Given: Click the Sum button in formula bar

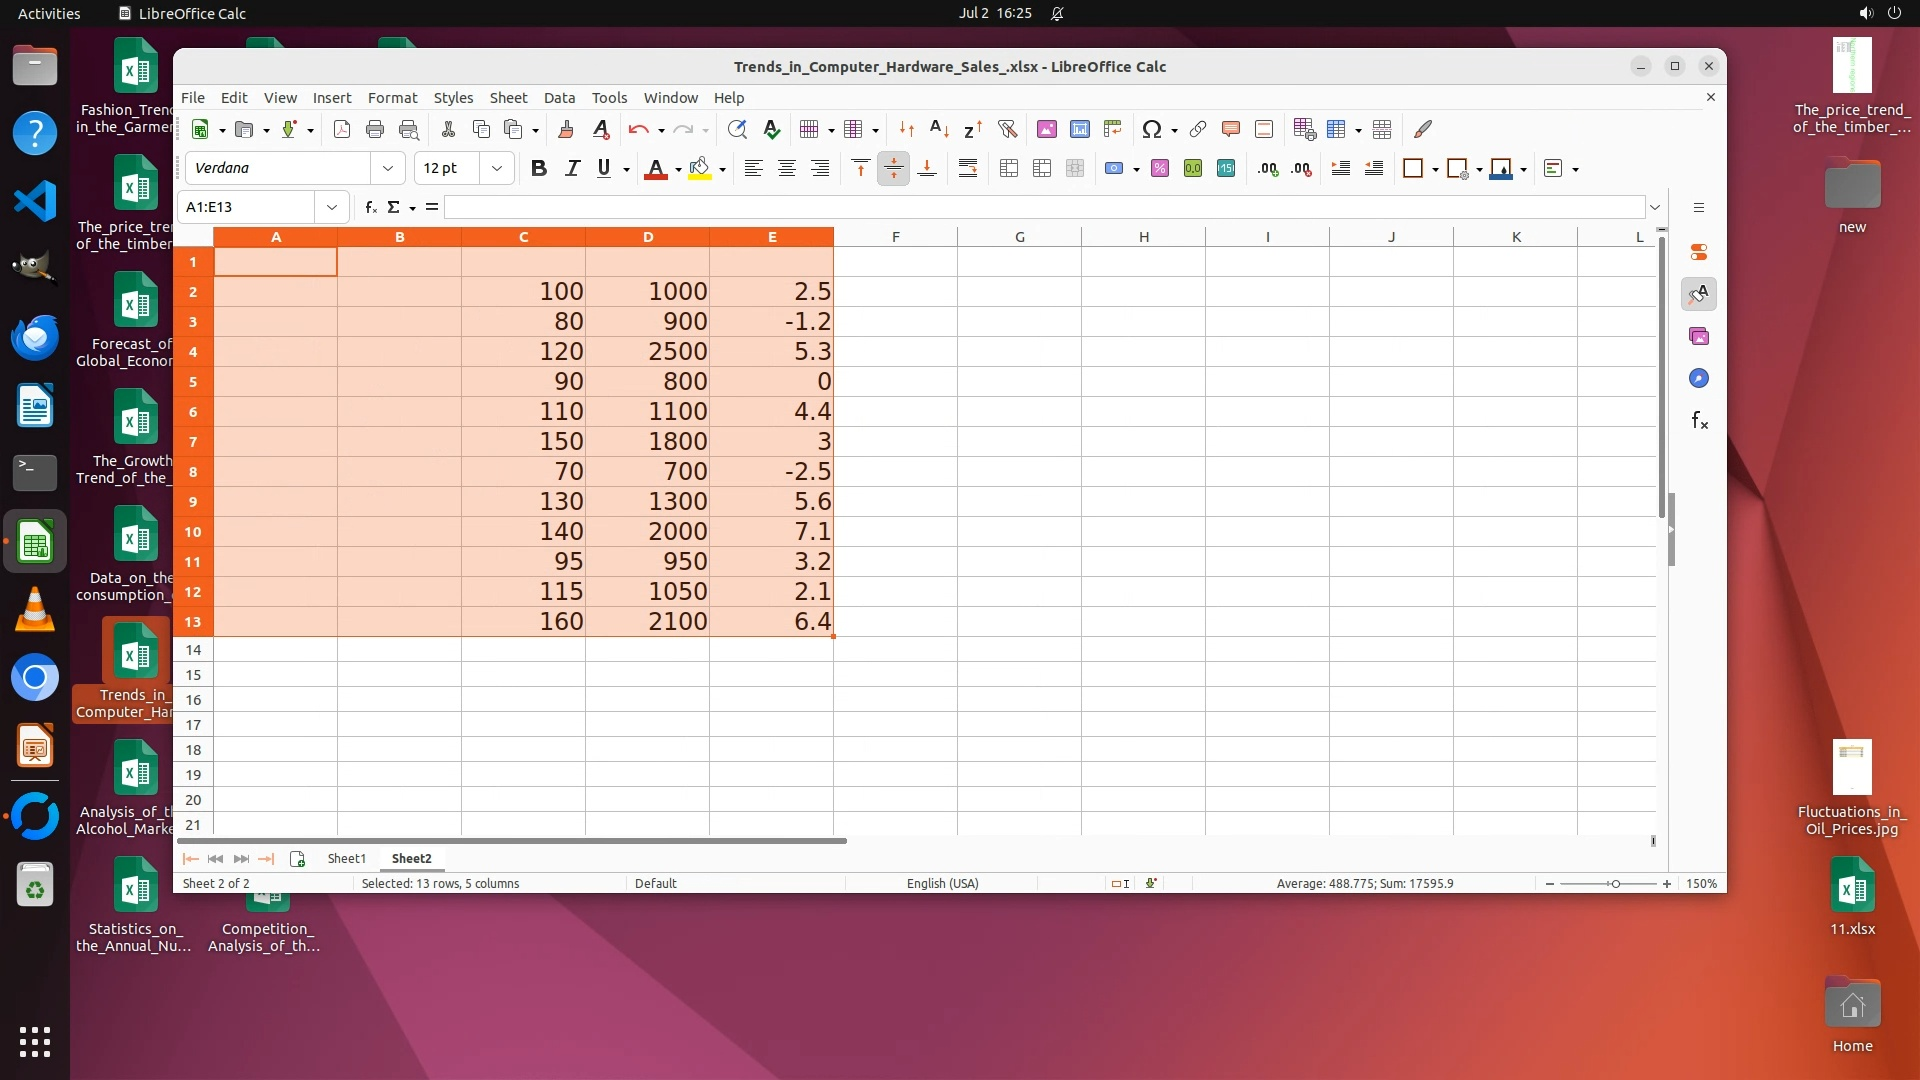Looking at the screenshot, I should 394,207.
